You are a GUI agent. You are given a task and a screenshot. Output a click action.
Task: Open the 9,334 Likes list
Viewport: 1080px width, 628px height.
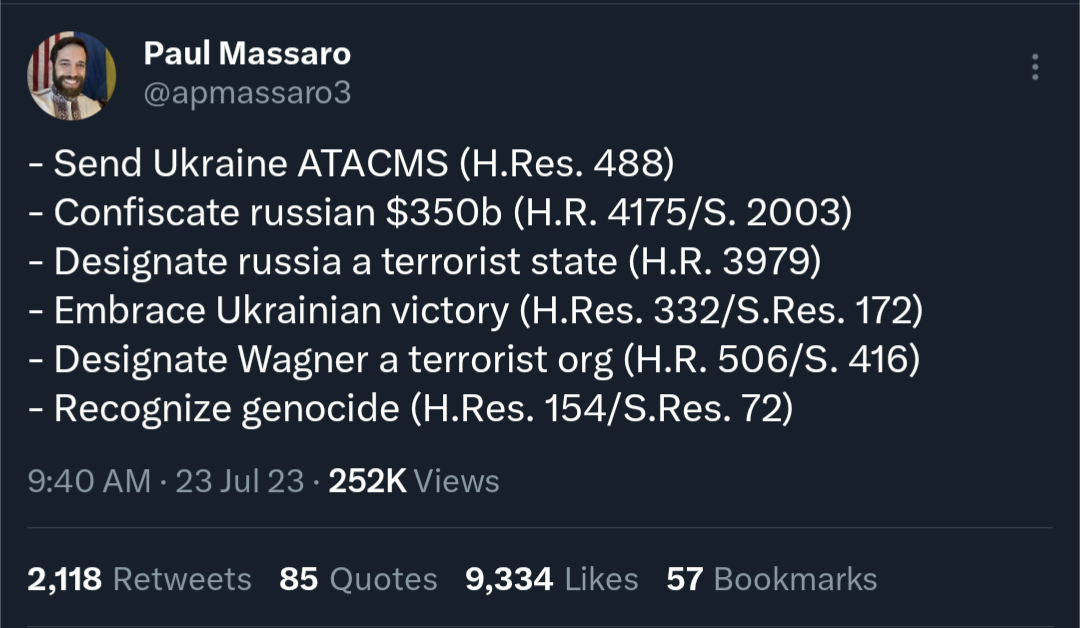point(551,579)
